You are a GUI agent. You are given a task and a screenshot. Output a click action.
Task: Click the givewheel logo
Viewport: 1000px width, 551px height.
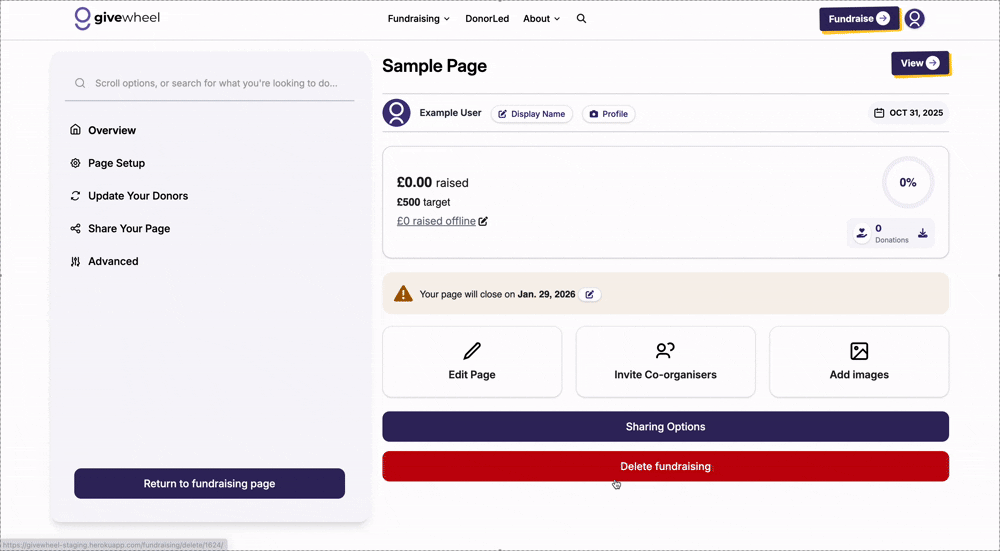click(x=117, y=18)
